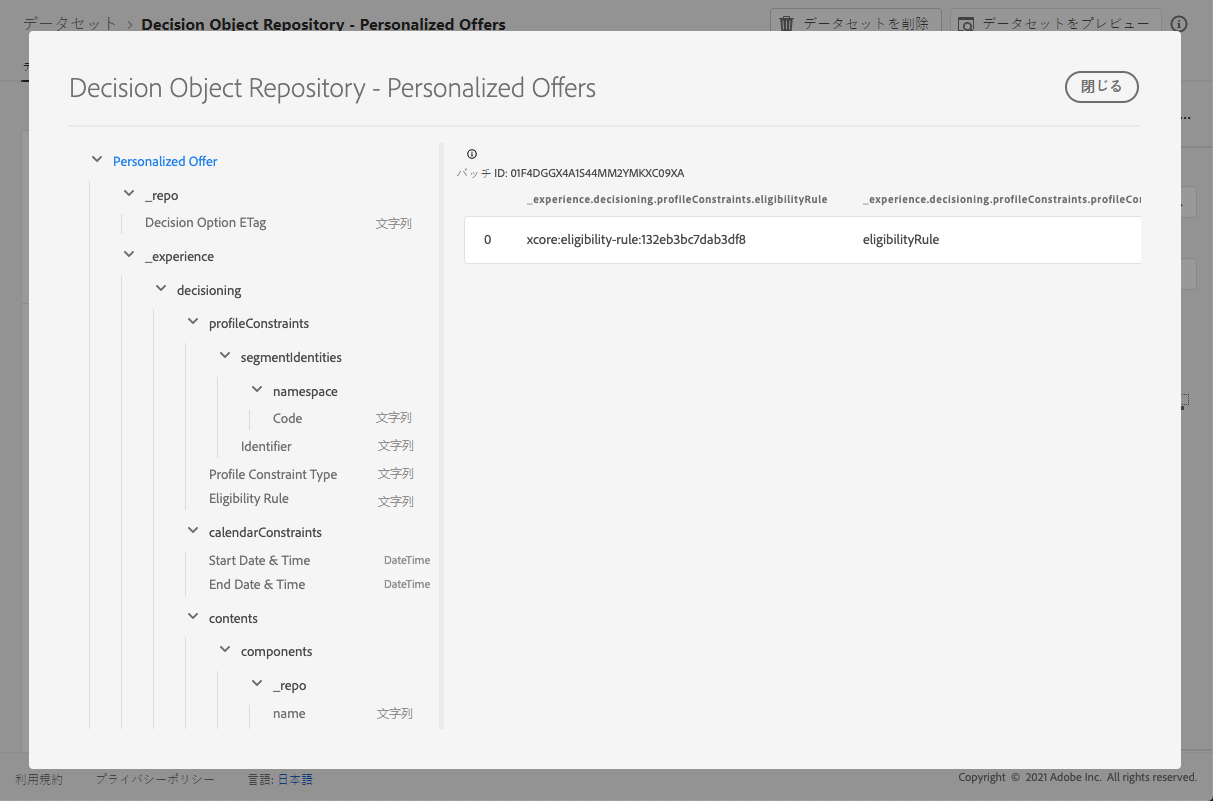
Task: Click the info circle icon at top right
Action: click(1179, 23)
